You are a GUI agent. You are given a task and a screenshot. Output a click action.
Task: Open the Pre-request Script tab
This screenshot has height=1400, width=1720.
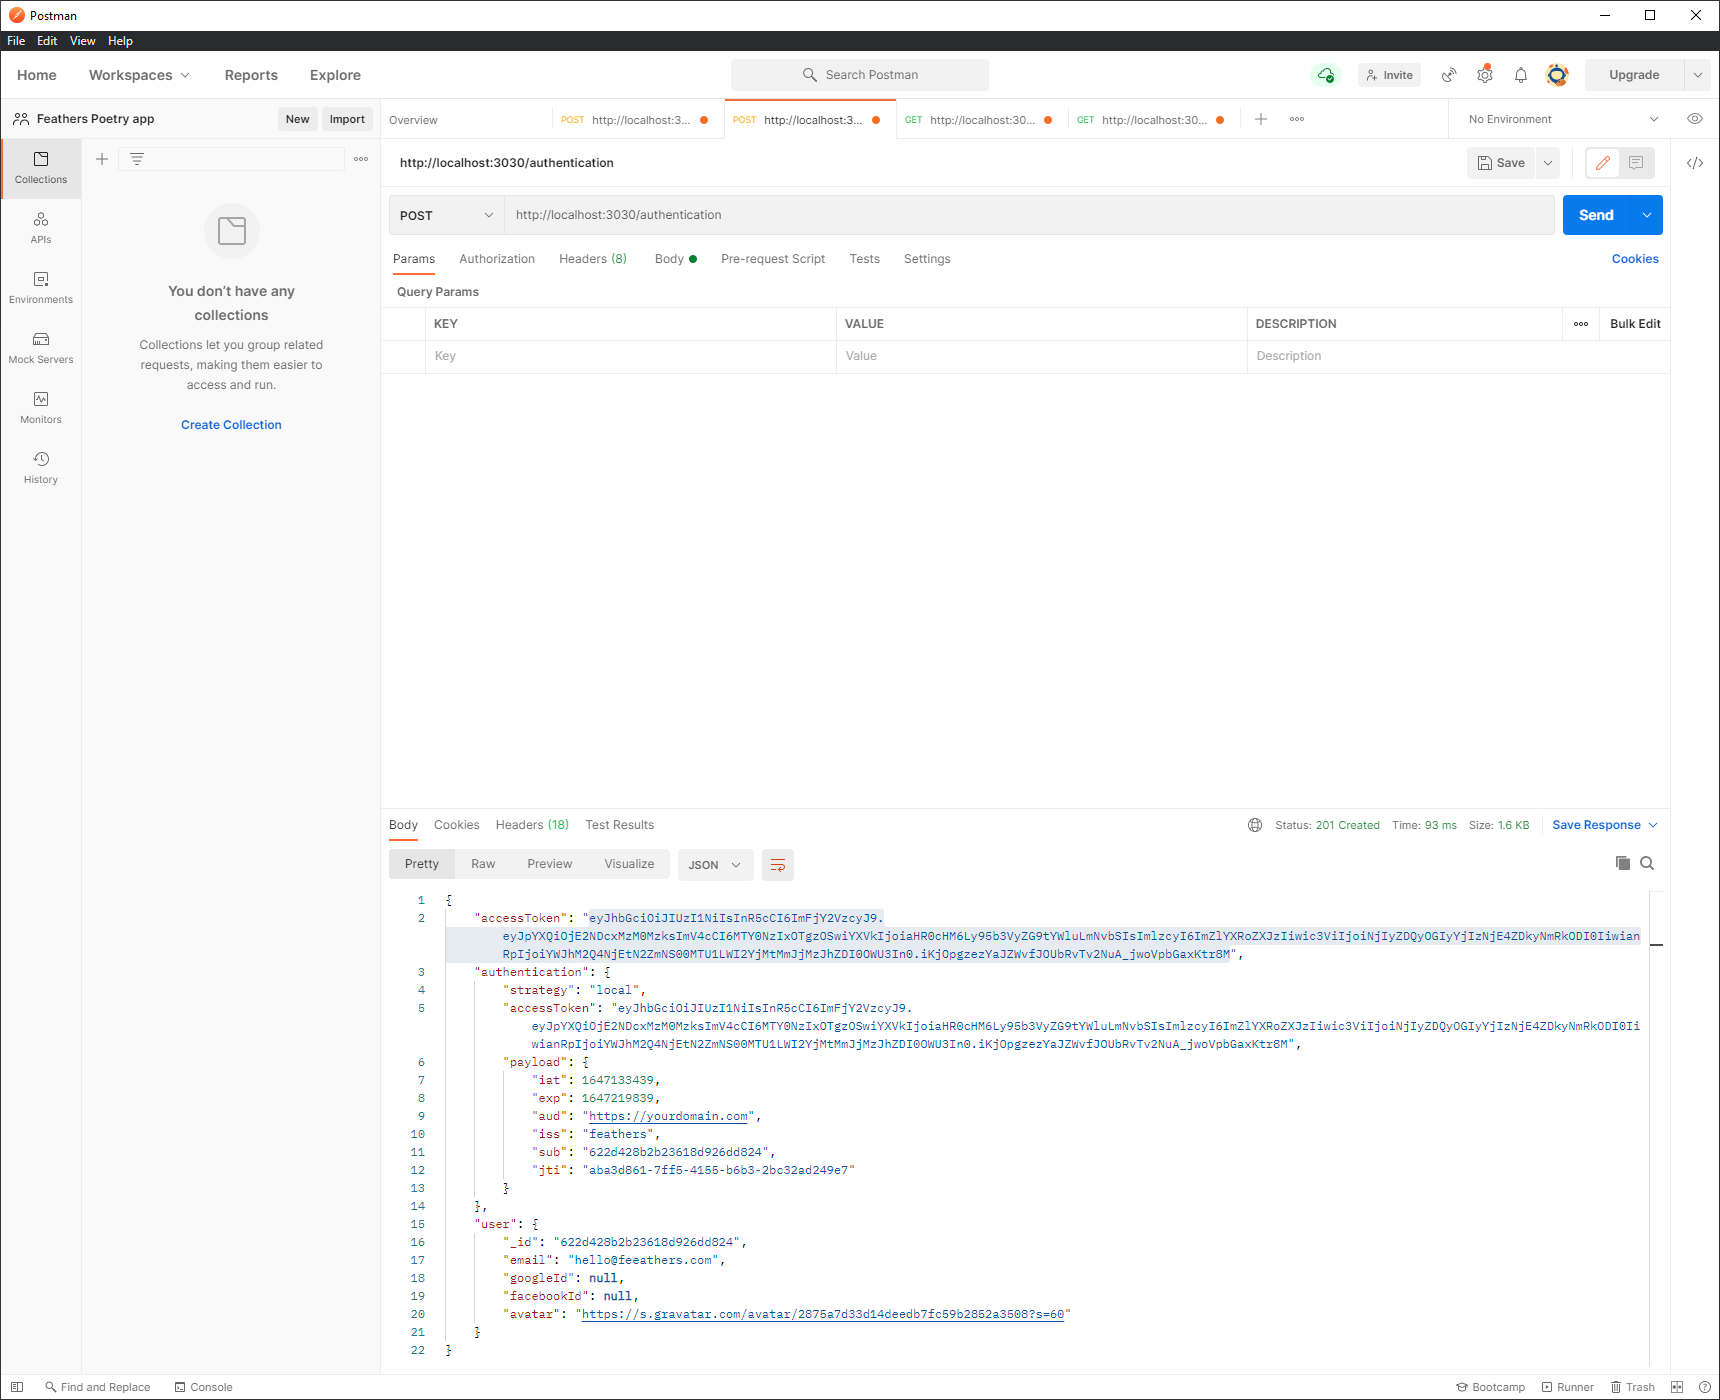coord(773,259)
